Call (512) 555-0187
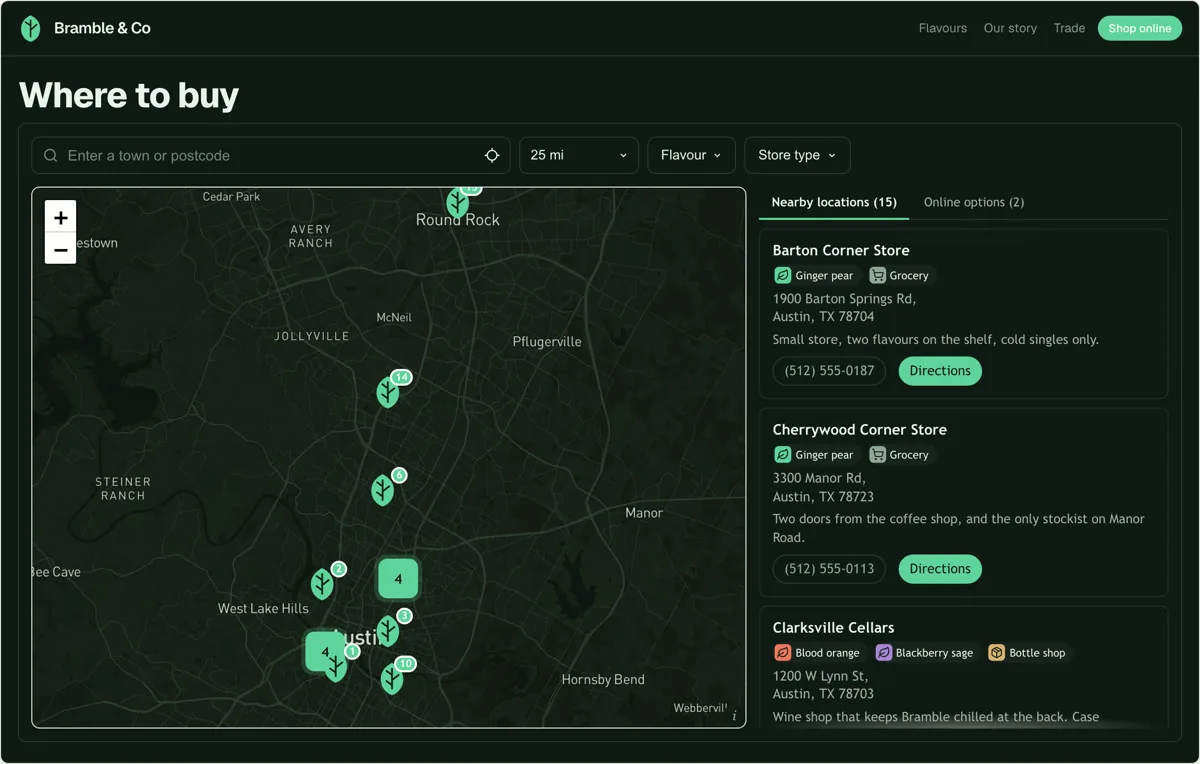The image size is (1200, 764). [x=829, y=370]
